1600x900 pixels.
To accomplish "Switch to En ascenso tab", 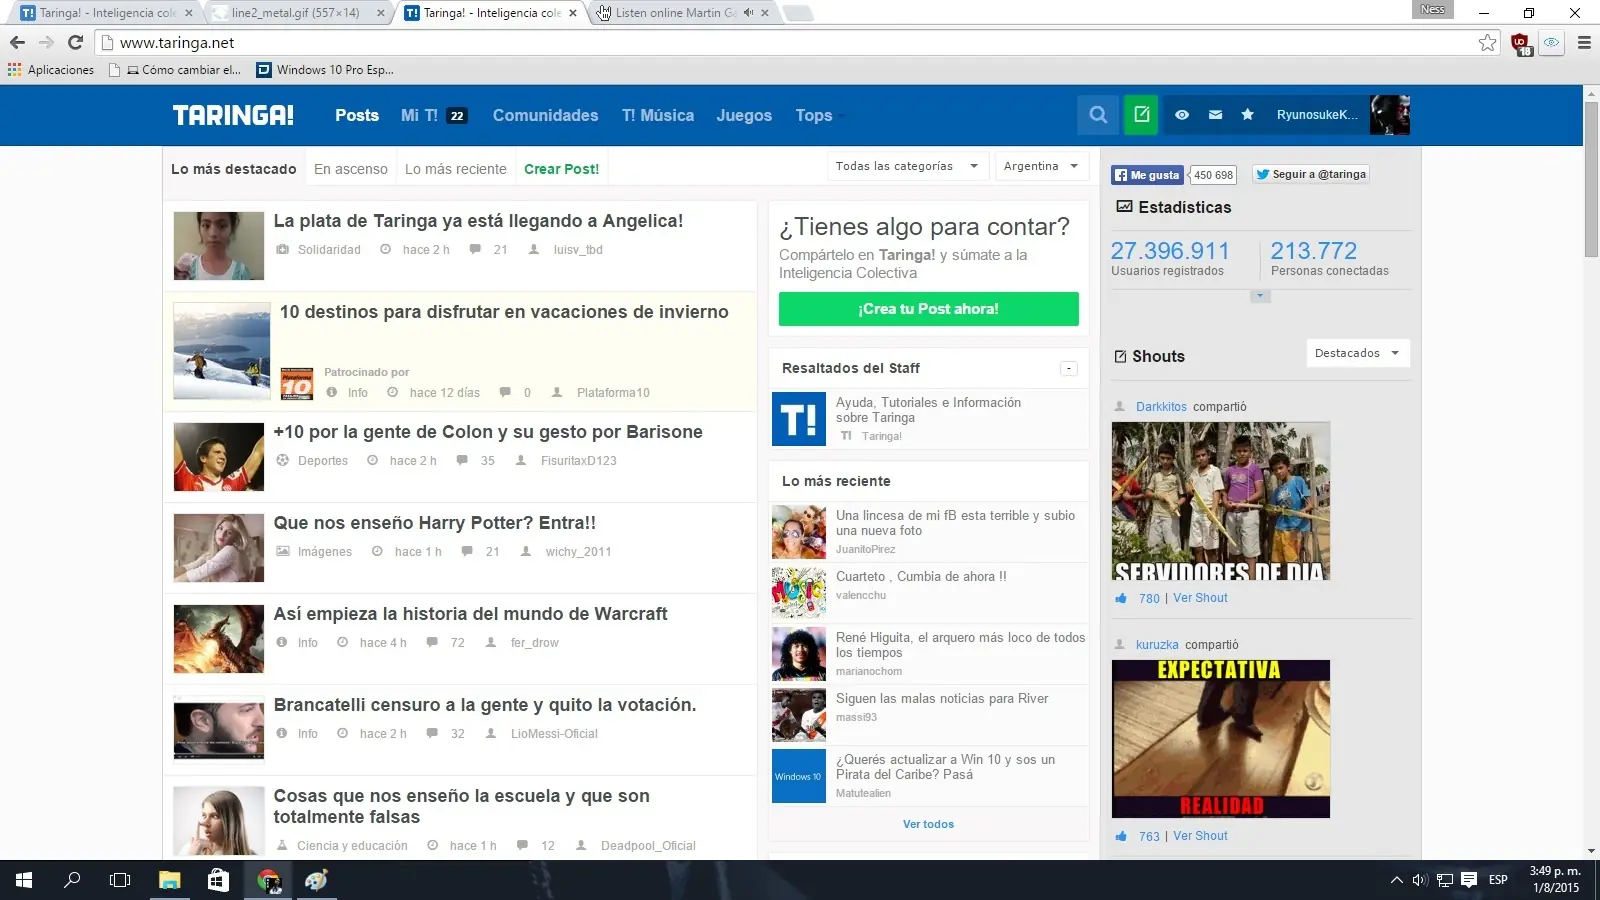I will (351, 169).
